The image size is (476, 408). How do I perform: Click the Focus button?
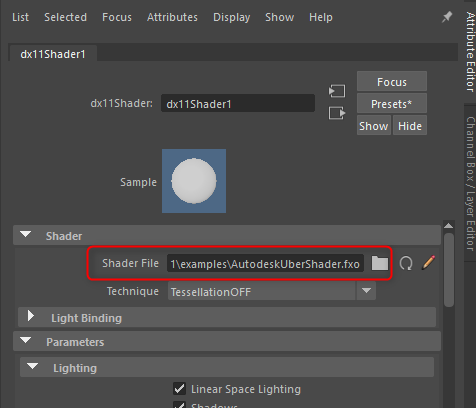click(x=392, y=81)
